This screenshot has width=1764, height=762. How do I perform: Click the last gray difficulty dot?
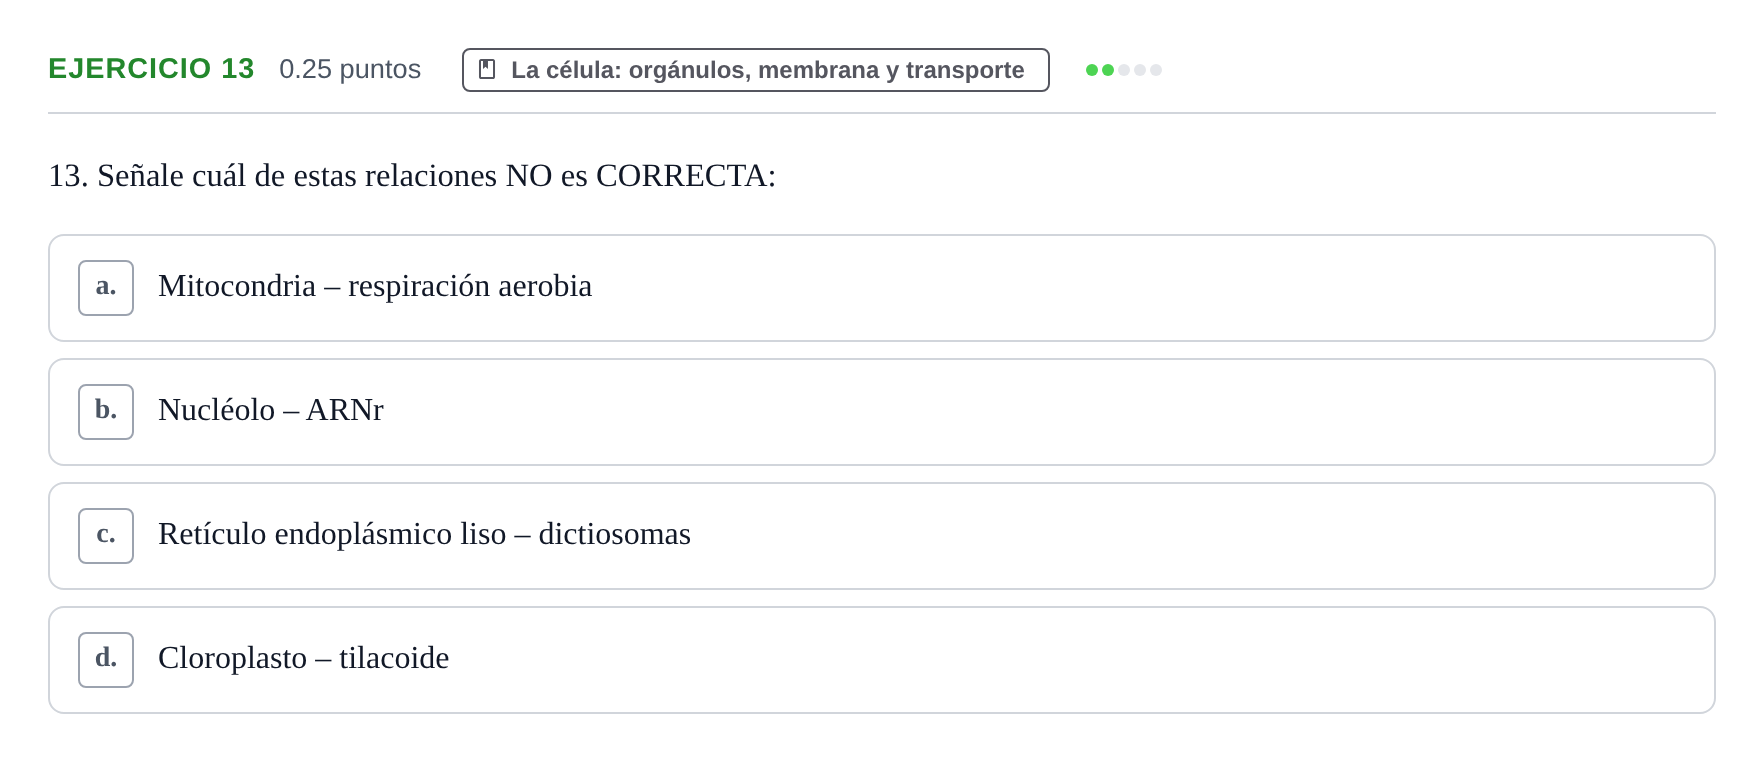tap(1156, 70)
